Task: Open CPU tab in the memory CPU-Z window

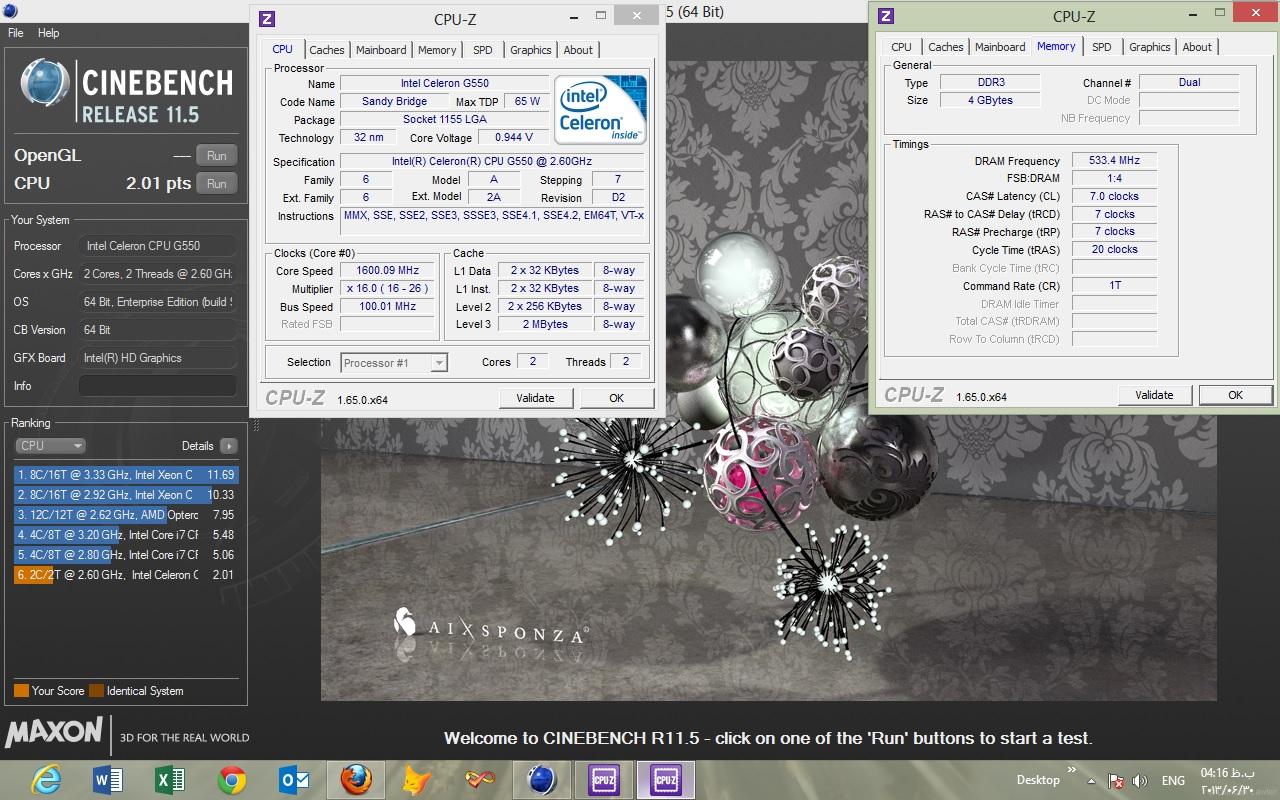Action: [901, 47]
